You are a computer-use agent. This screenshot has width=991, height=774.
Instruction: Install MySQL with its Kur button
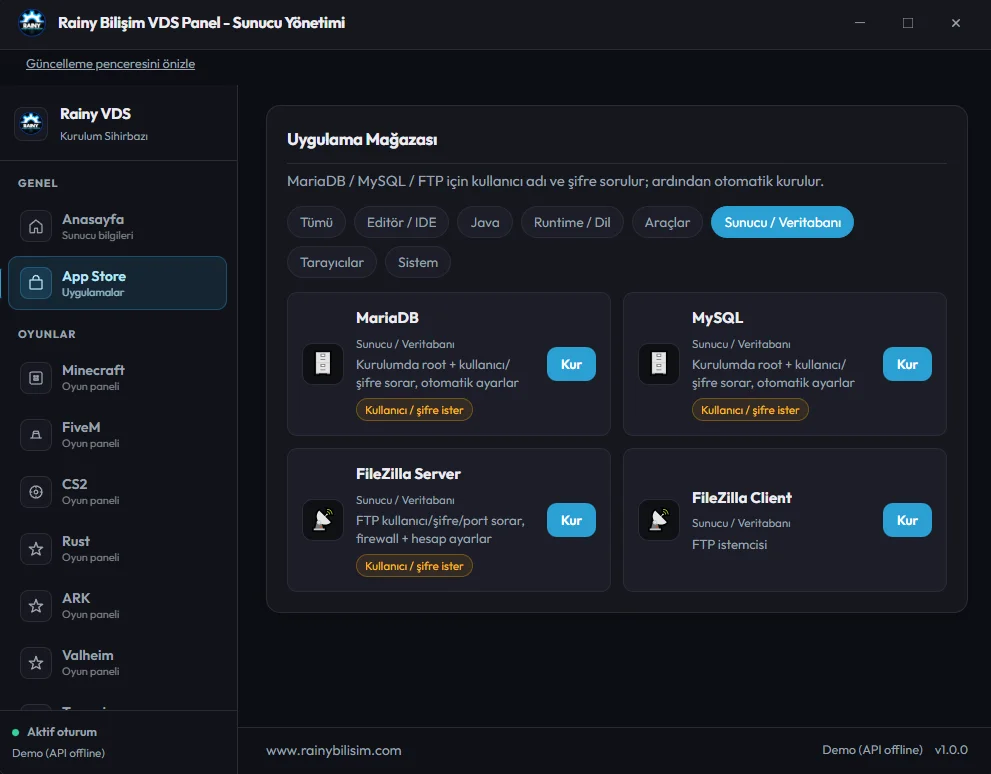point(907,364)
